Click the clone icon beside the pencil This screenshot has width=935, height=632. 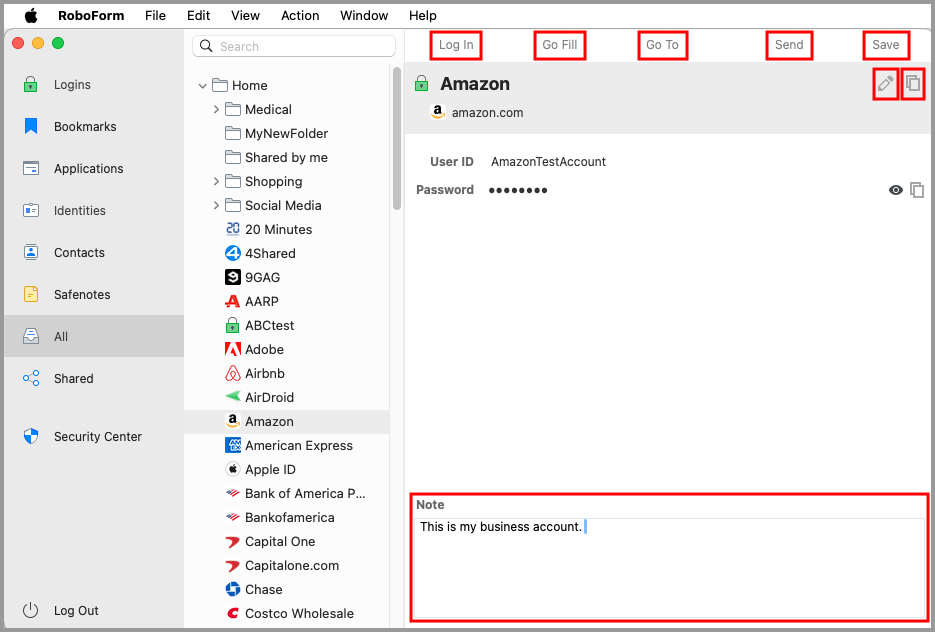pyautogui.click(x=913, y=84)
